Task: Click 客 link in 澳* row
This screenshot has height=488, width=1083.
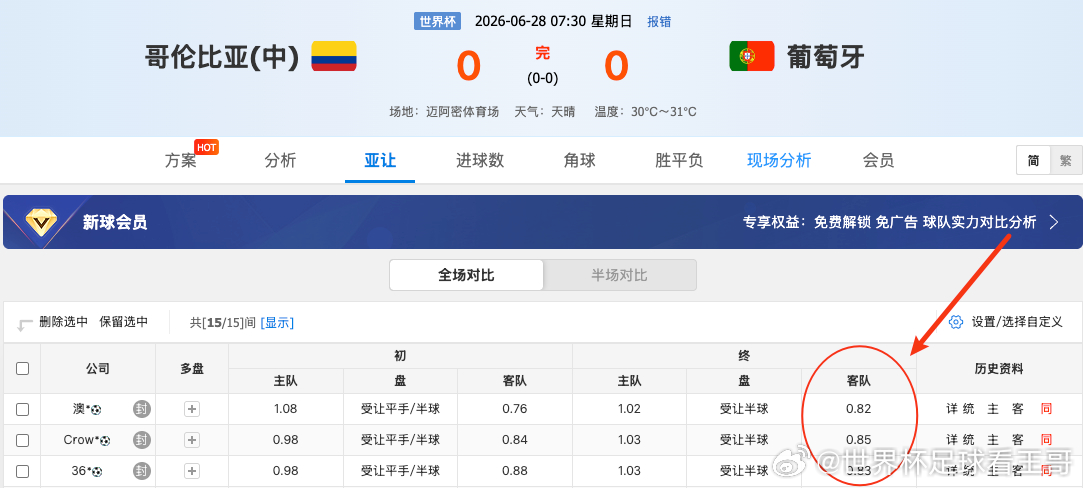Action: (x=1017, y=409)
